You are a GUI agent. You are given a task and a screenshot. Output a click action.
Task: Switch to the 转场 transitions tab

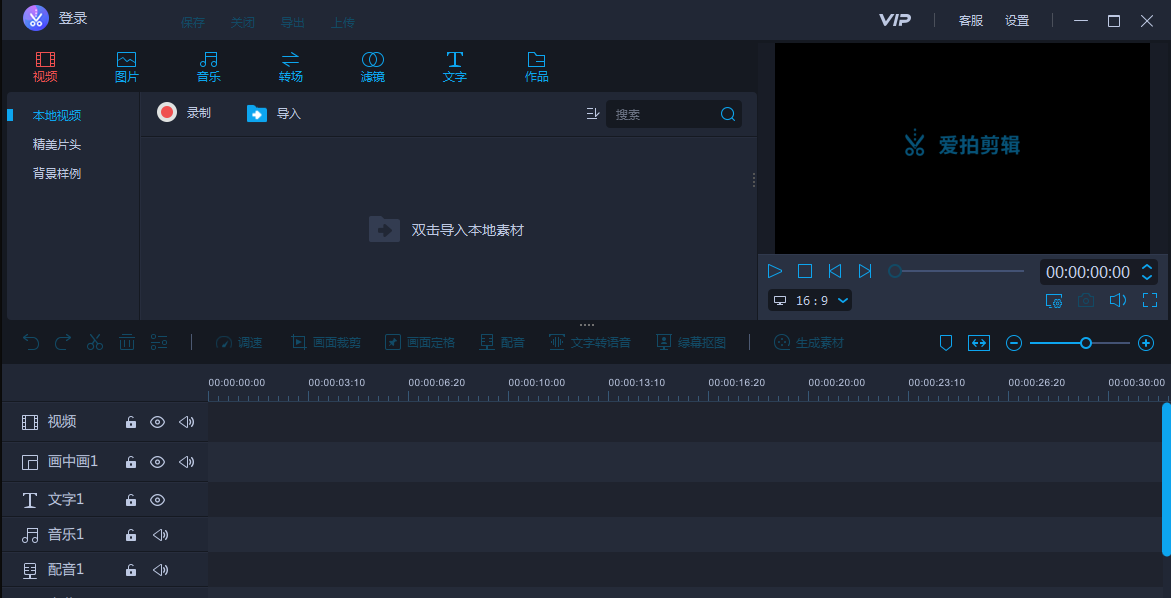[x=290, y=66]
